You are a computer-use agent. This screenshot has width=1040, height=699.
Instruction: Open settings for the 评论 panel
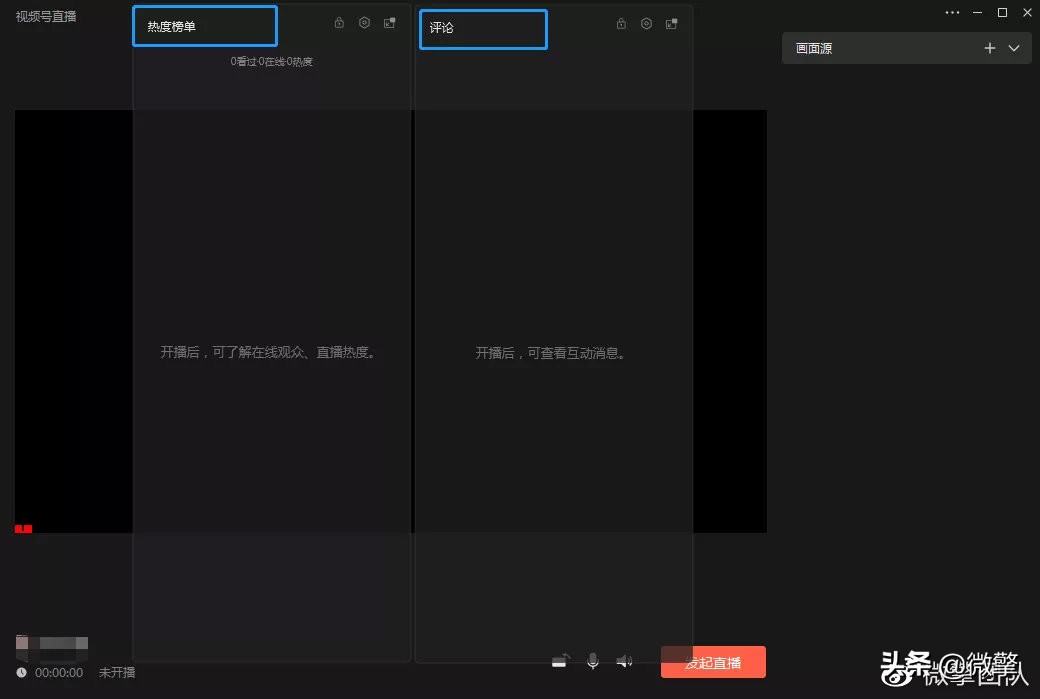coord(646,22)
